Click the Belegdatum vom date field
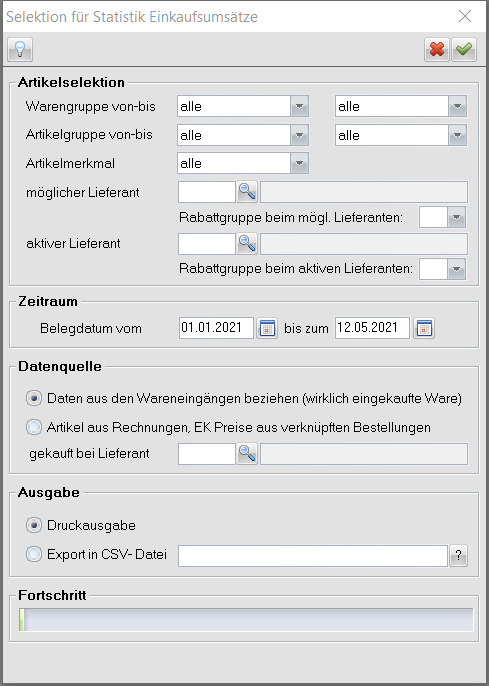The height and width of the screenshot is (686, 489). click(x=216, y=328)
